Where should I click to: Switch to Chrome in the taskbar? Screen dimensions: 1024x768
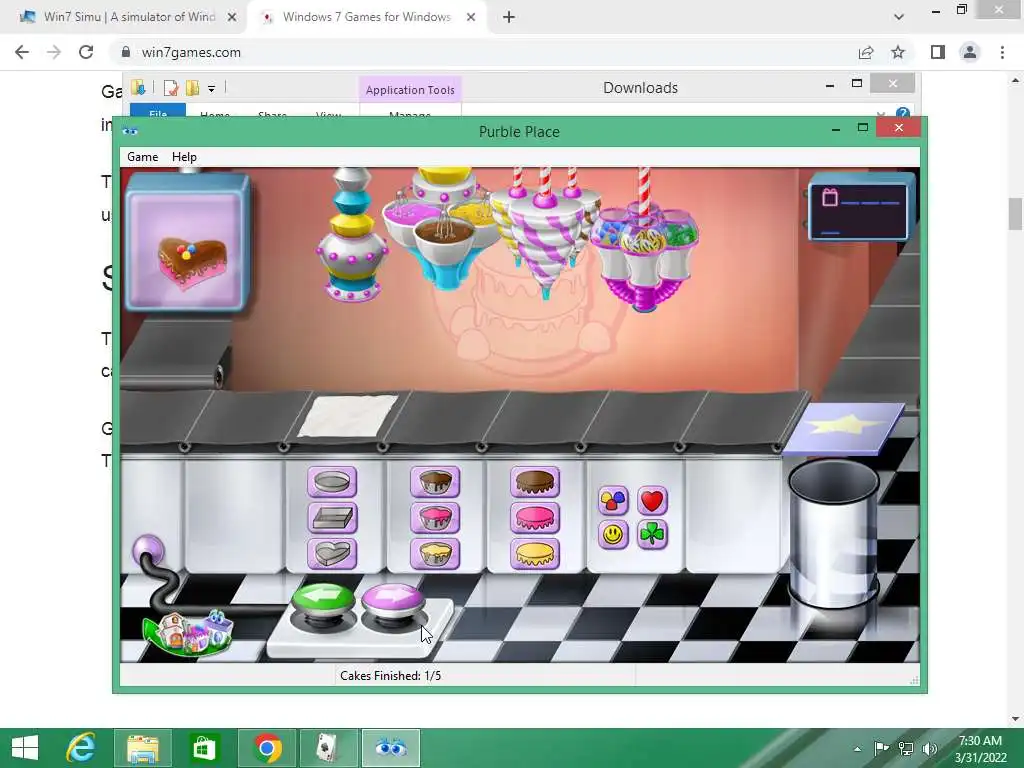tap(266, 748)
